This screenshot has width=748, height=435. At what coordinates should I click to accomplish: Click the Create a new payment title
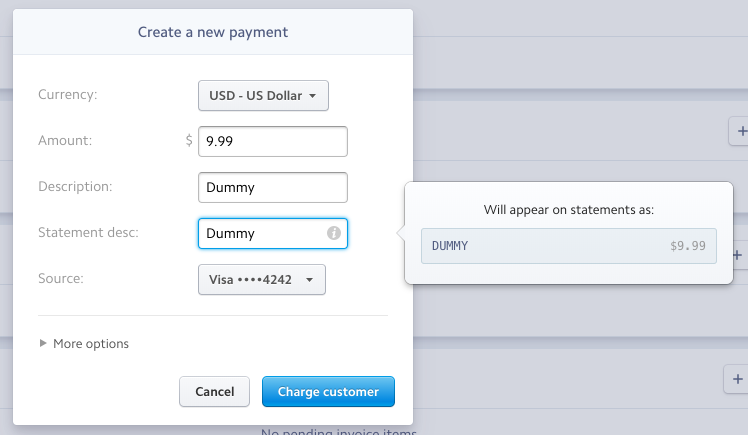tap(213, 32)
